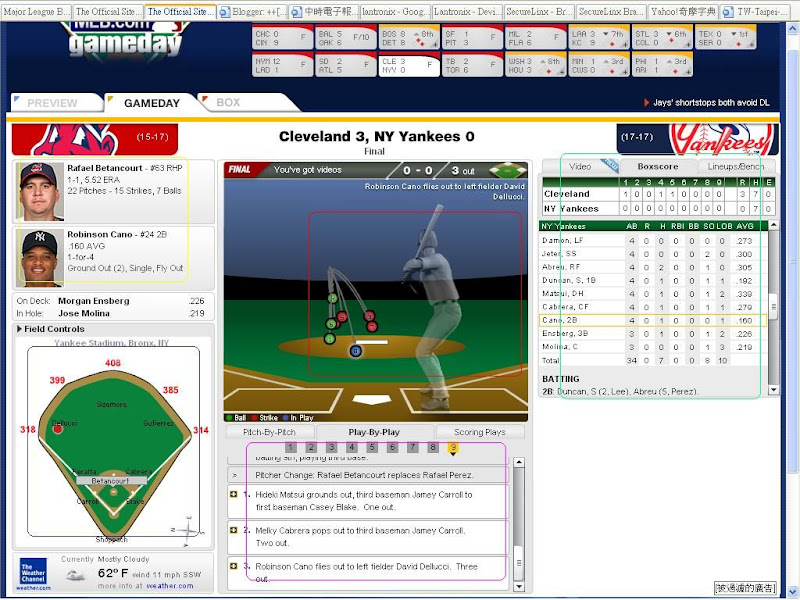Screen dimensions: 800x600
Task: Click plus icon on LAA vs KC scorecard
Action: tap(624, 45)
